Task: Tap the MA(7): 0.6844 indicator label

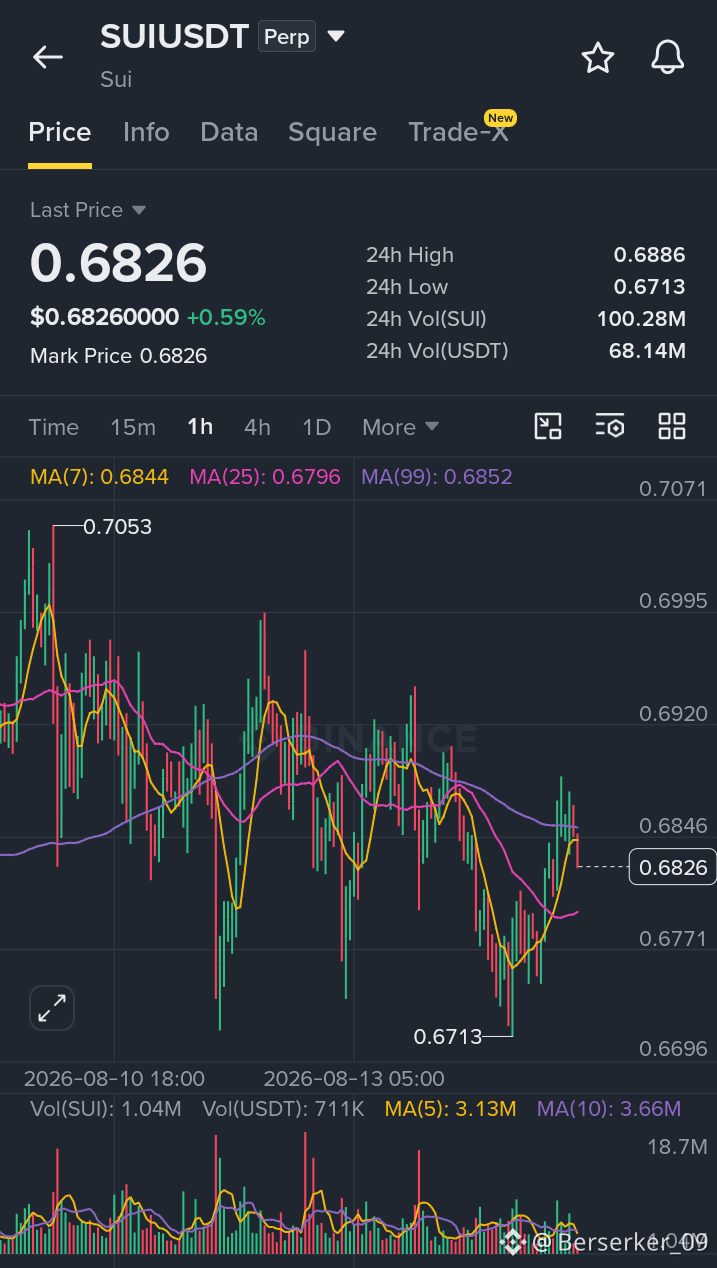Action: pyautogui.click(x=99, y=477)
